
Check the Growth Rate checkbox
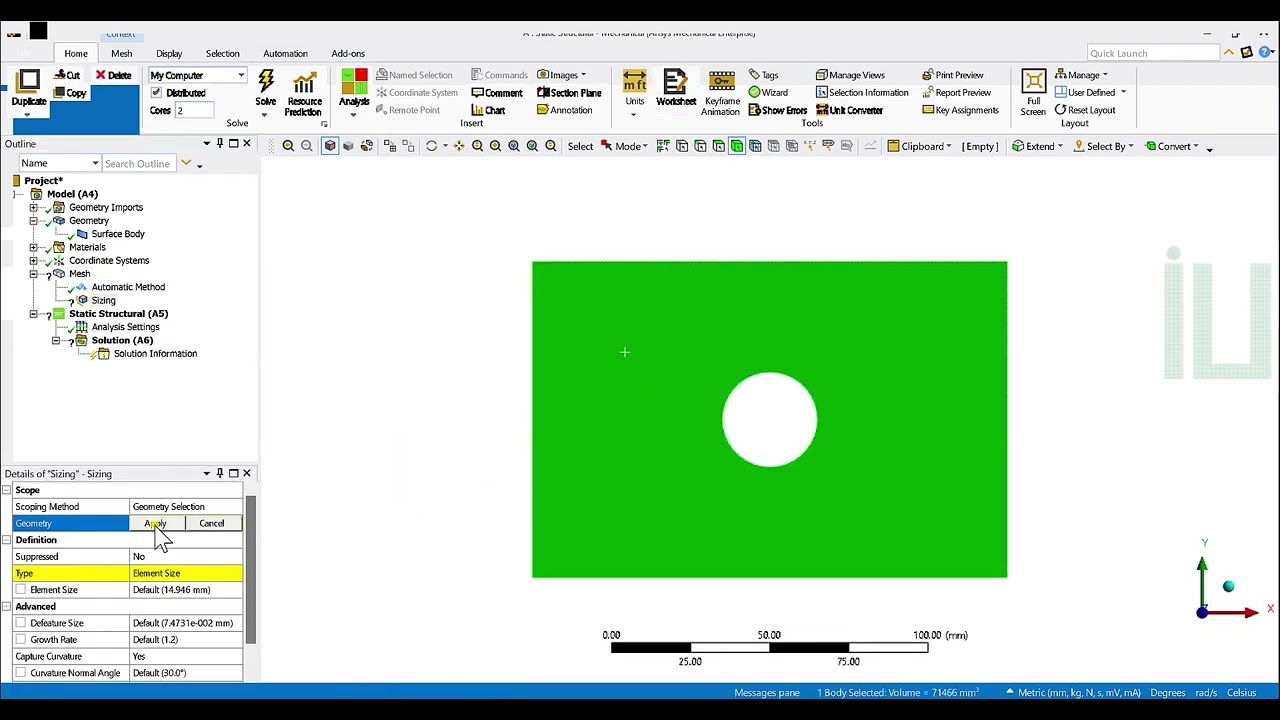(21, 640)
